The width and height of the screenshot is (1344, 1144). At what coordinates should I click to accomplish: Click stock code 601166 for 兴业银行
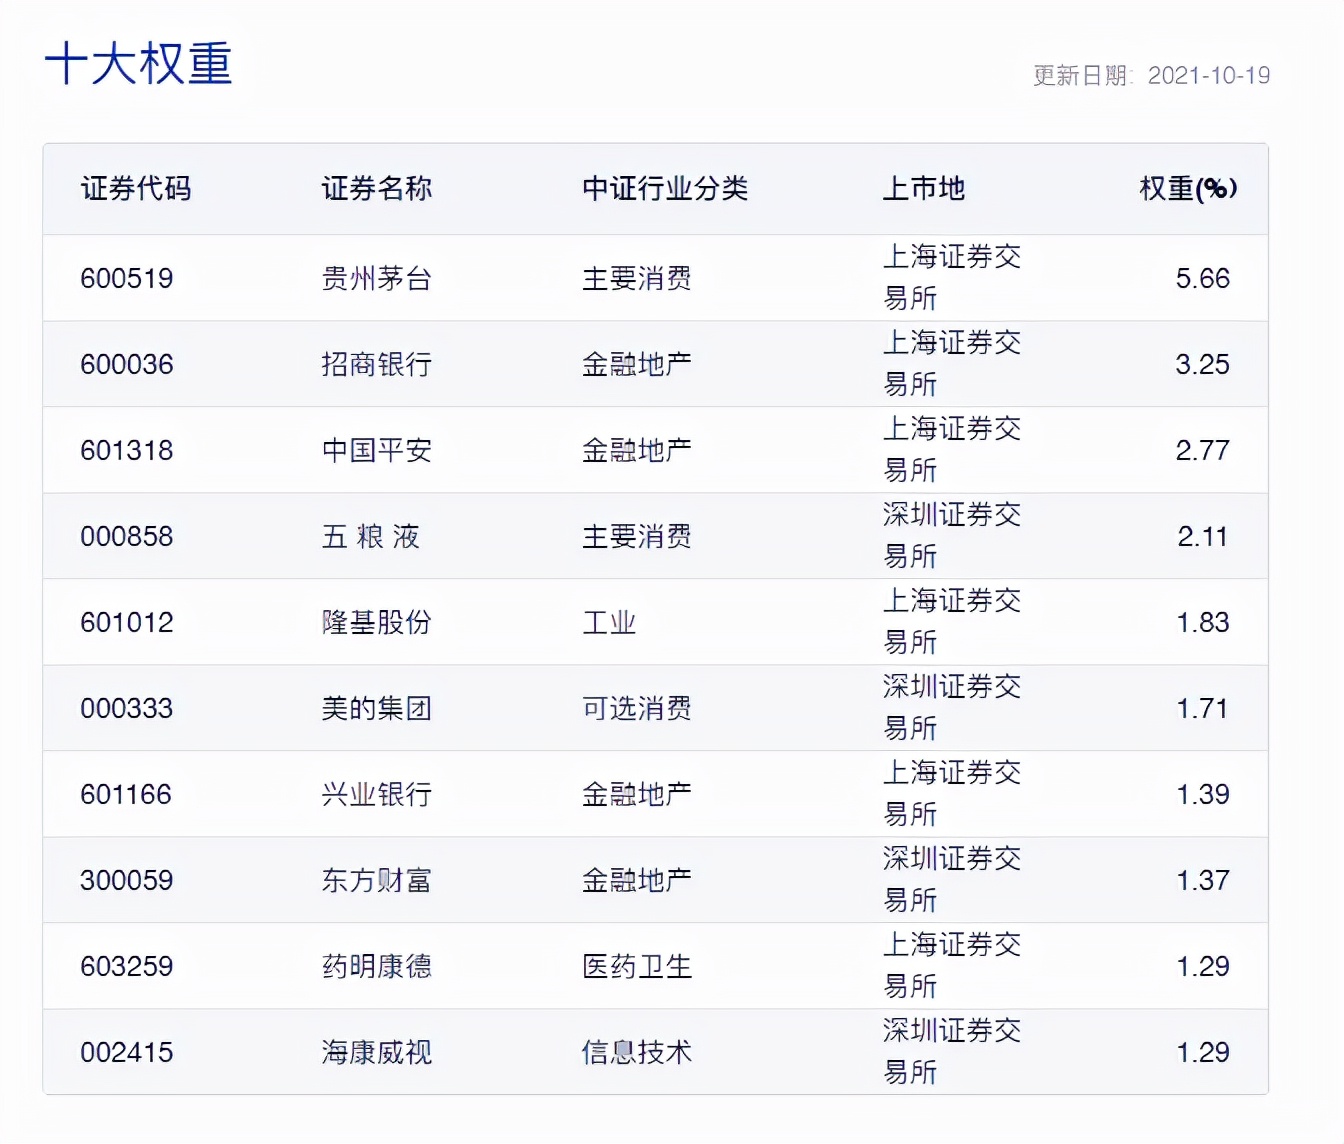point(127,794)
